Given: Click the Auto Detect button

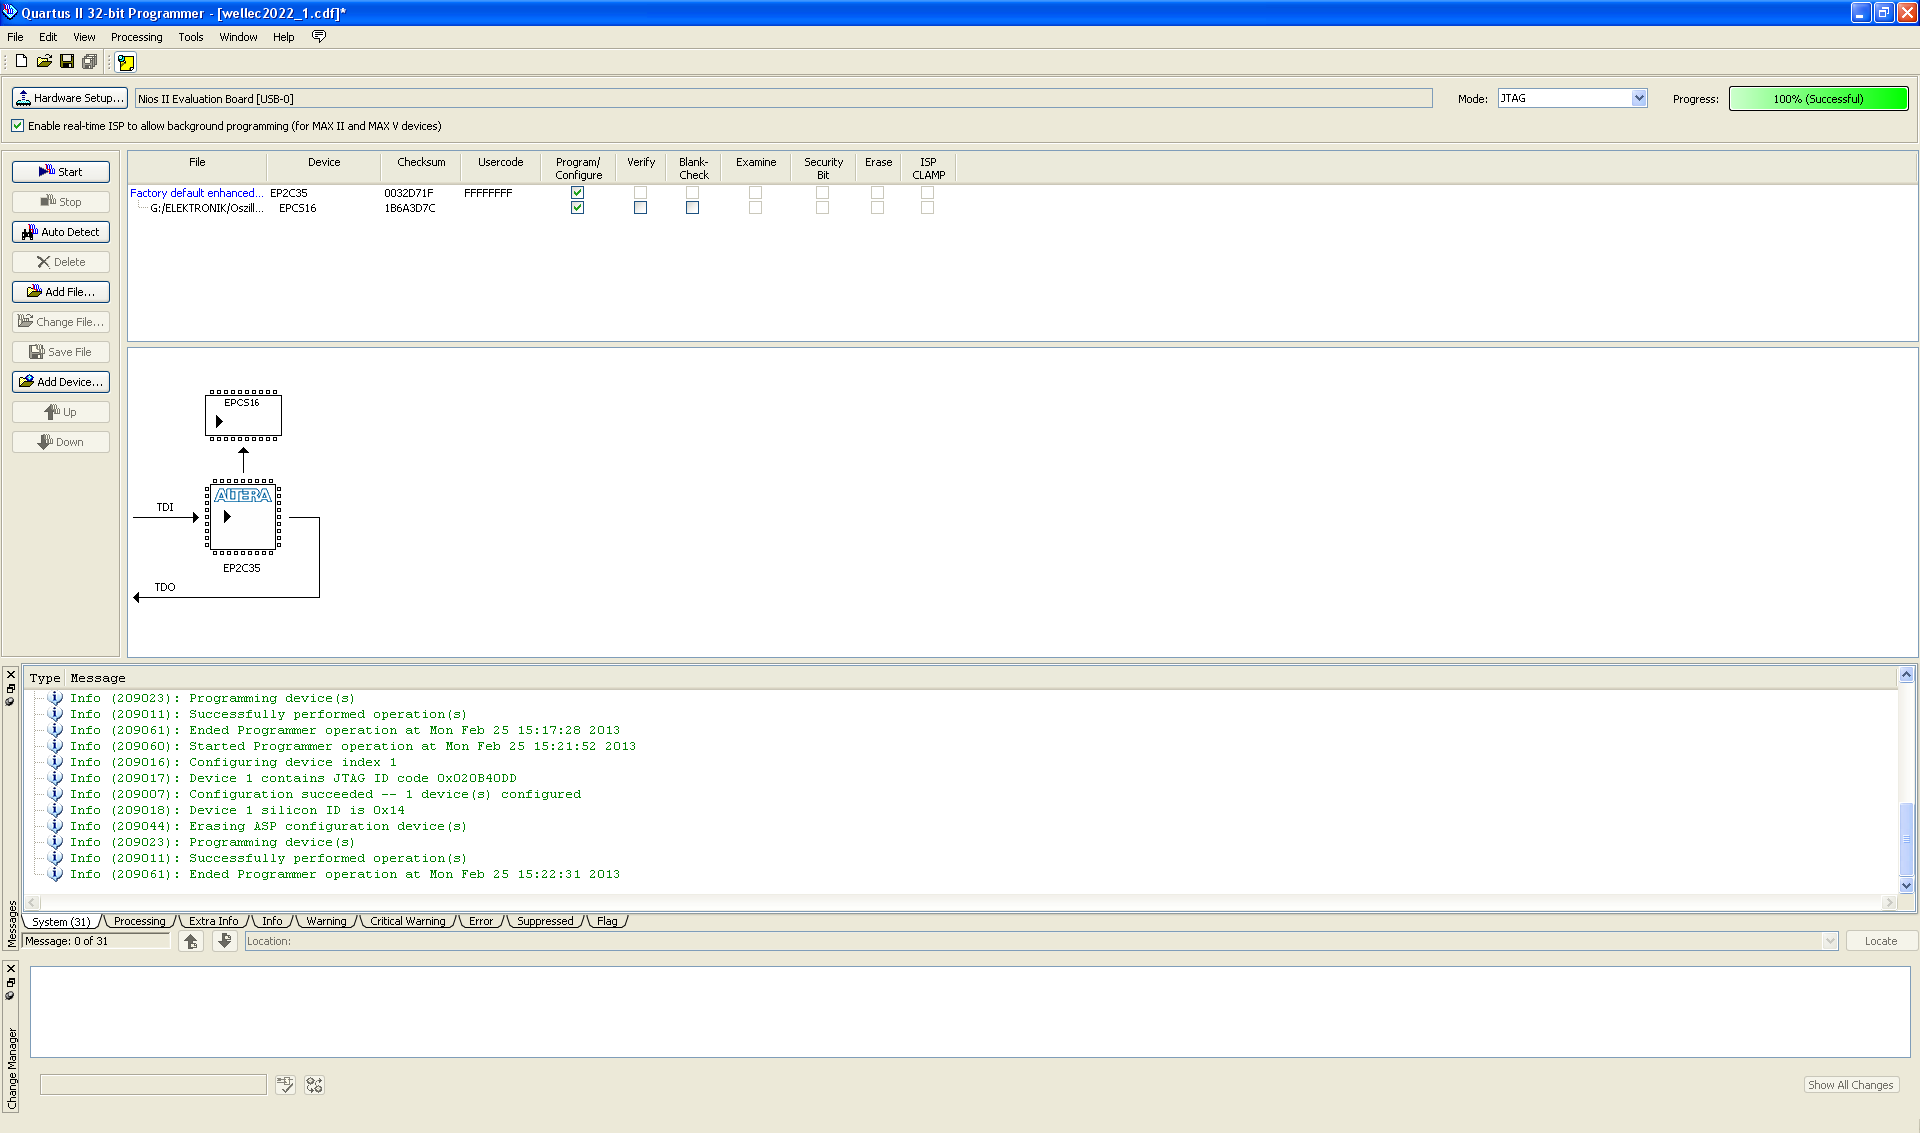Looking at the screenshot, I should [x=61, y=232].
